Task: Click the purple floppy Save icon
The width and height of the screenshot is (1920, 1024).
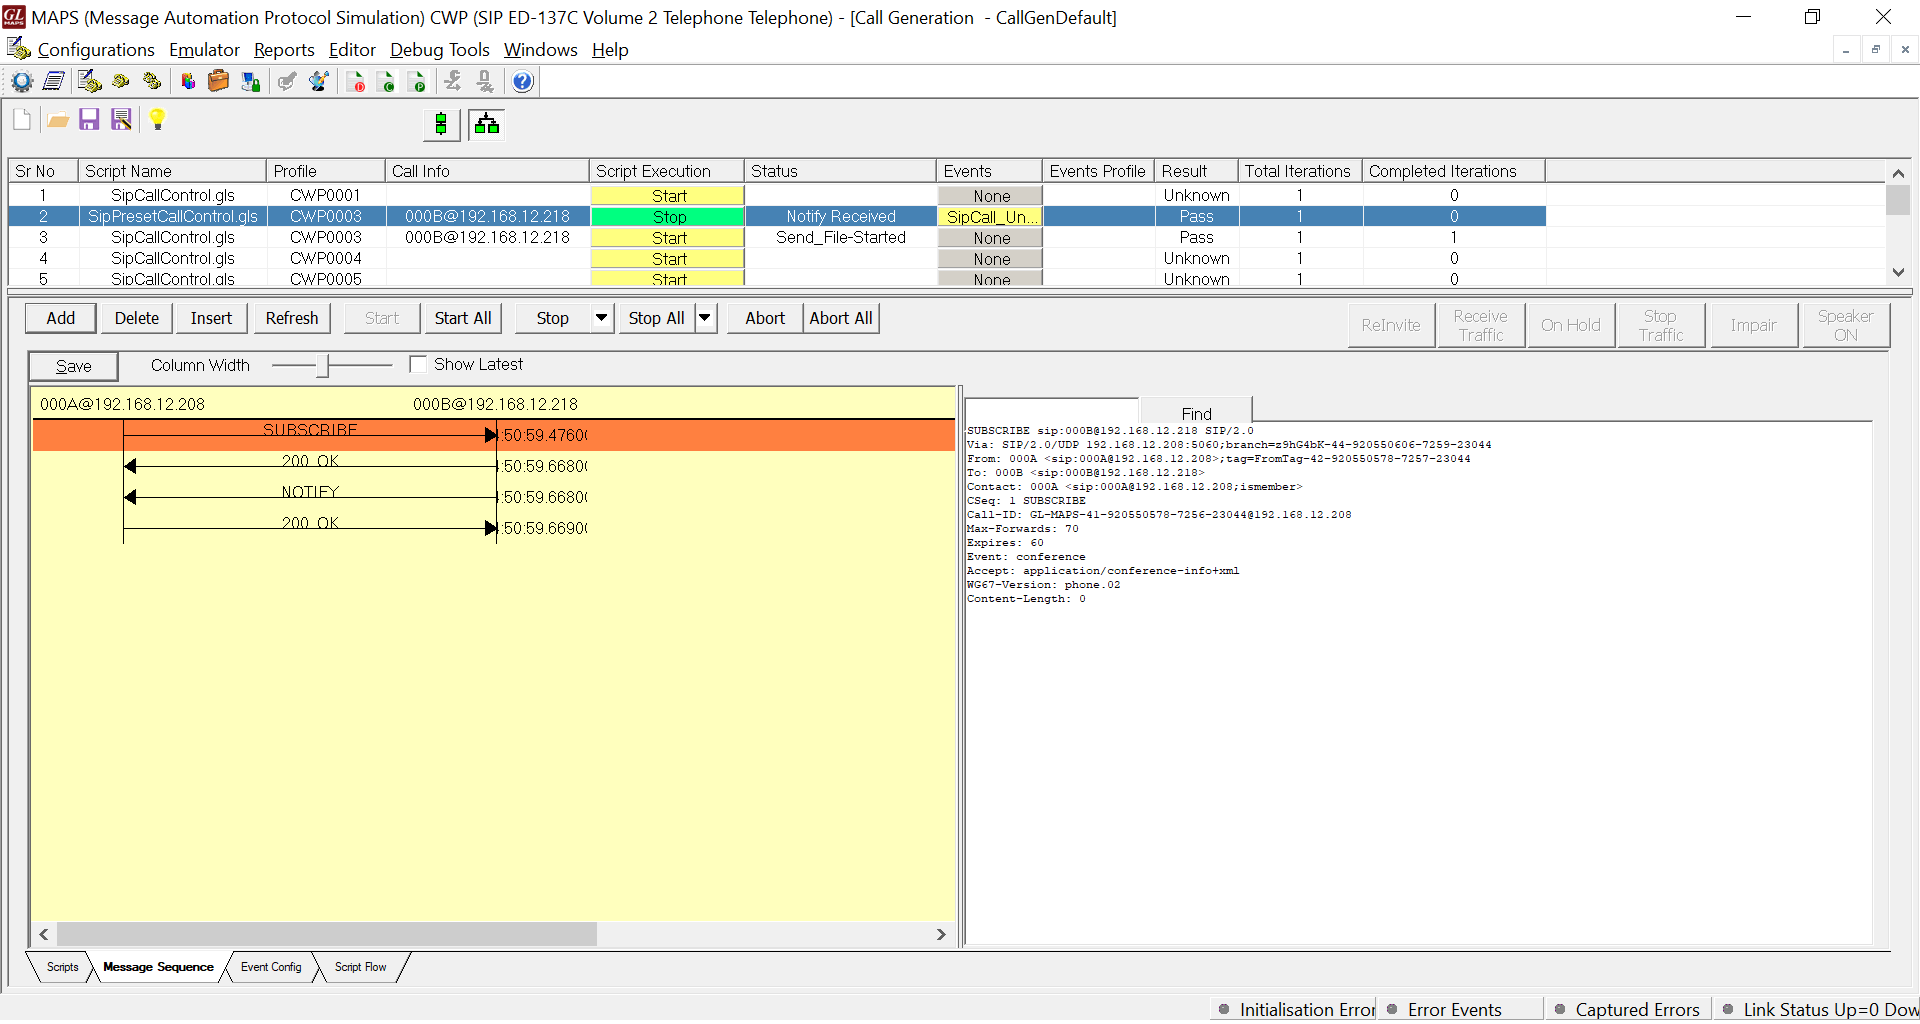Action: [x=89, y=120]
